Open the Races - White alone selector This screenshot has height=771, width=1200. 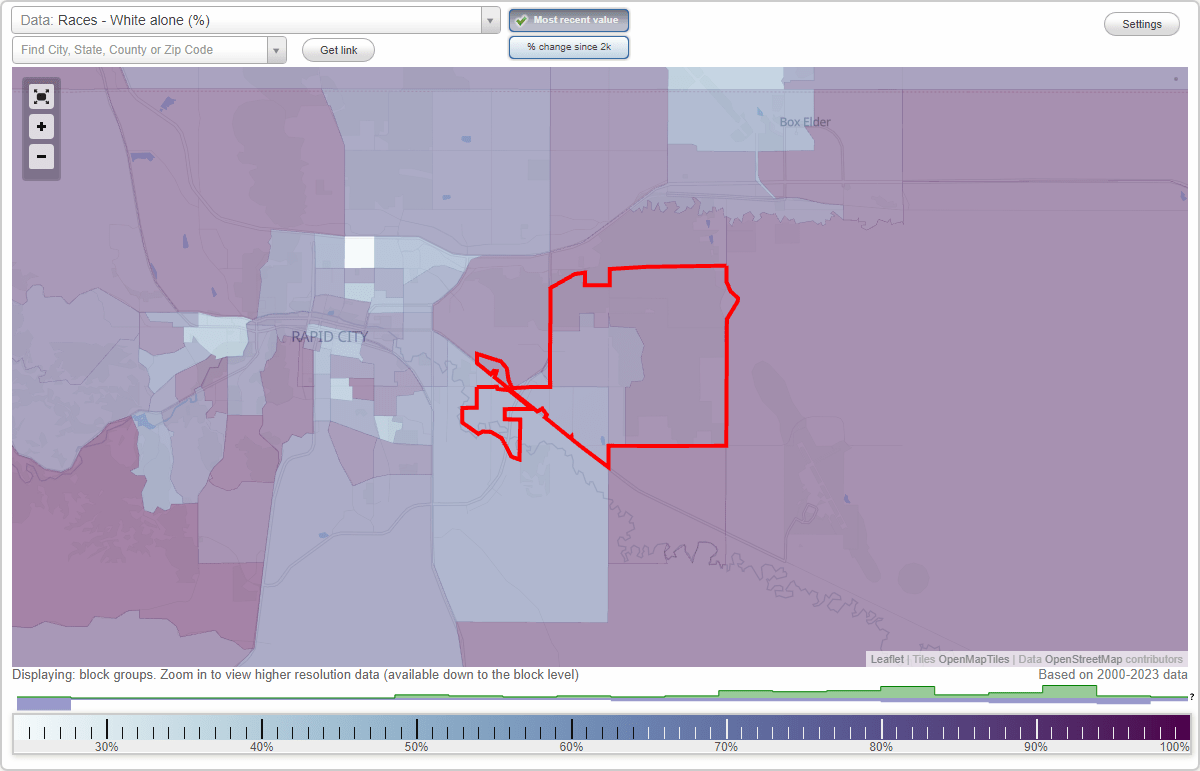[x=250, y=20]
